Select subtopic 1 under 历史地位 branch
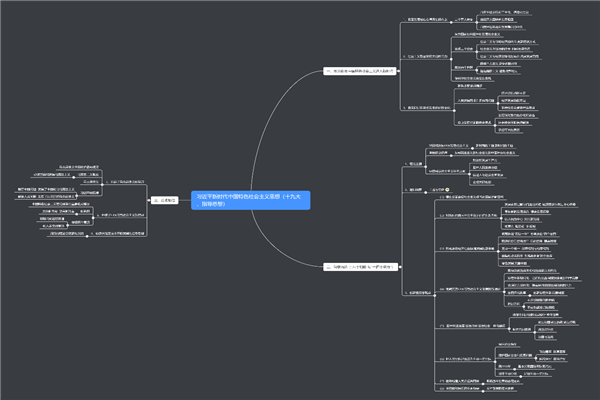 125,181
